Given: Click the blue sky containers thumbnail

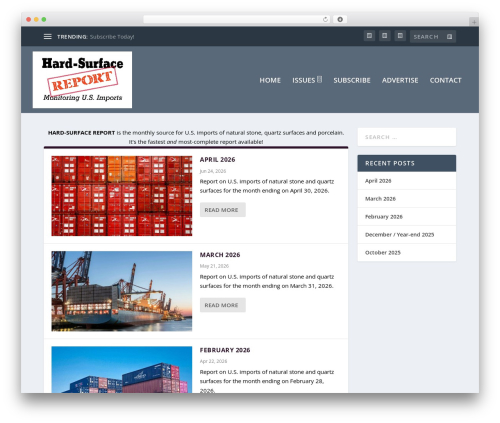Looking at the screenshot, I should 122,370.
